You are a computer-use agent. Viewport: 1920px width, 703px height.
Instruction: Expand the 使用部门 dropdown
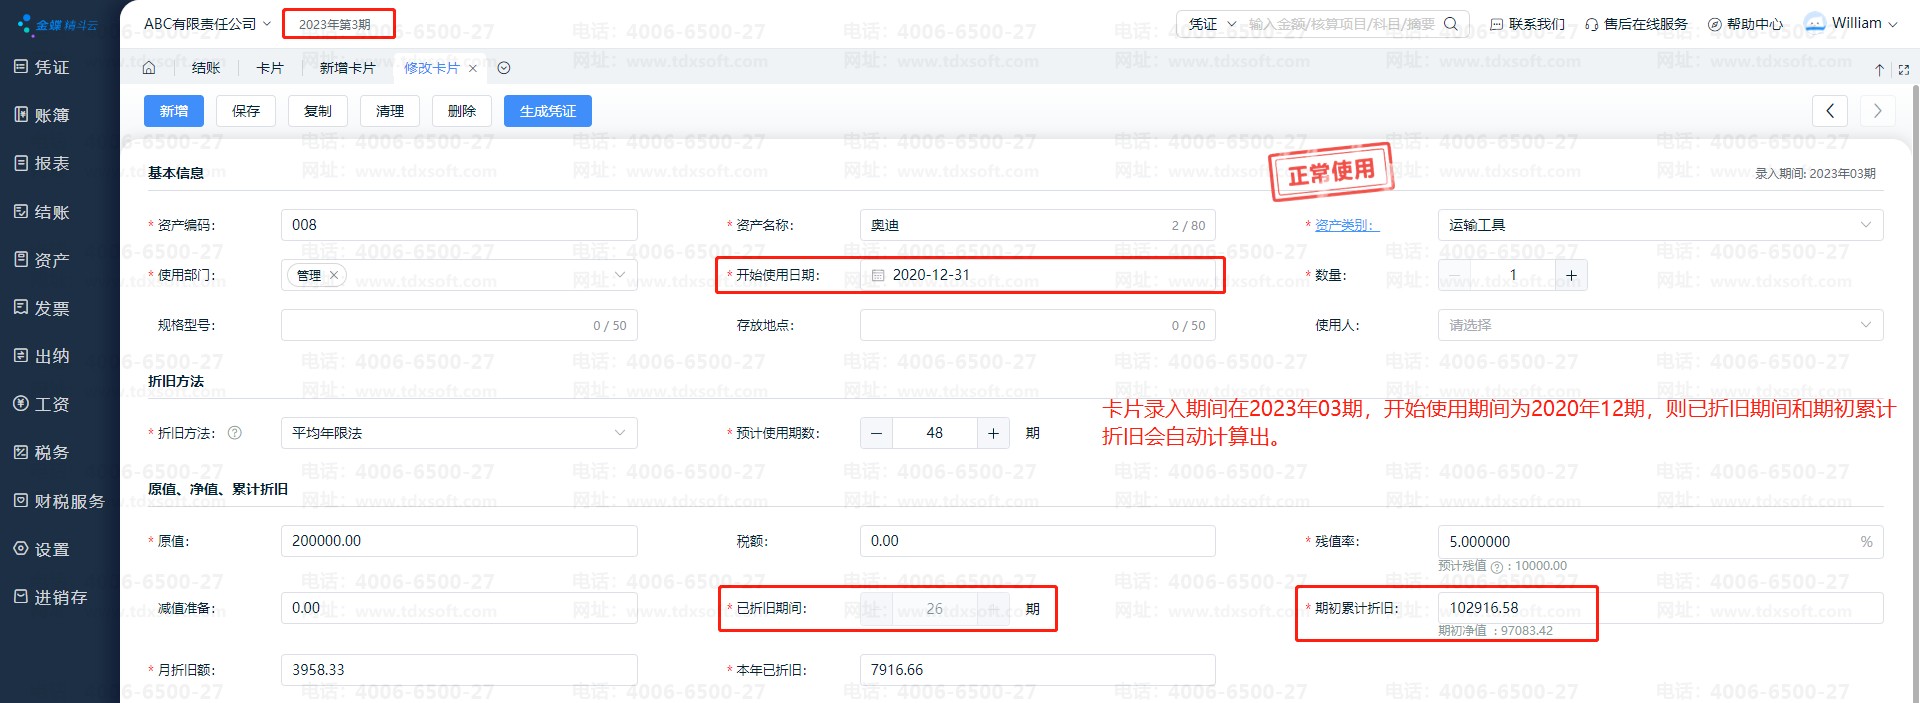[x=619, y=275]
